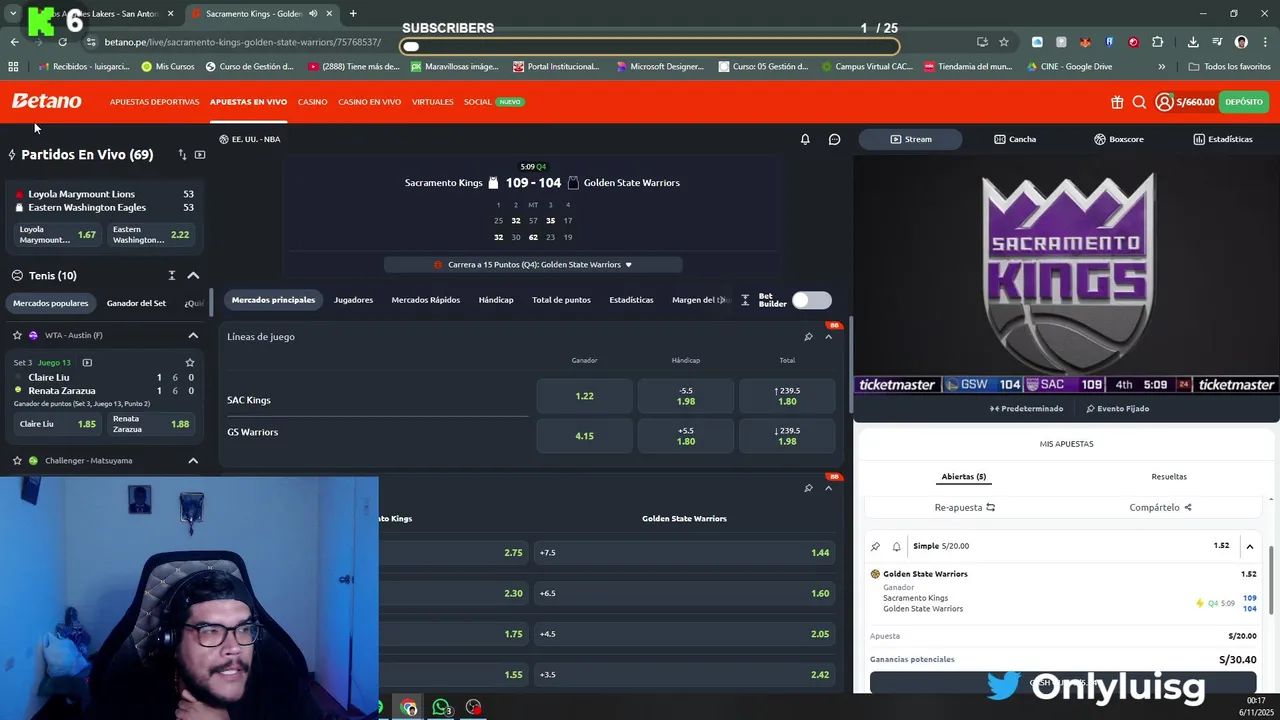Click Compártelo share button
Image resolution: width=1280 pixels, height=720 pixels.
point(1160,508)
